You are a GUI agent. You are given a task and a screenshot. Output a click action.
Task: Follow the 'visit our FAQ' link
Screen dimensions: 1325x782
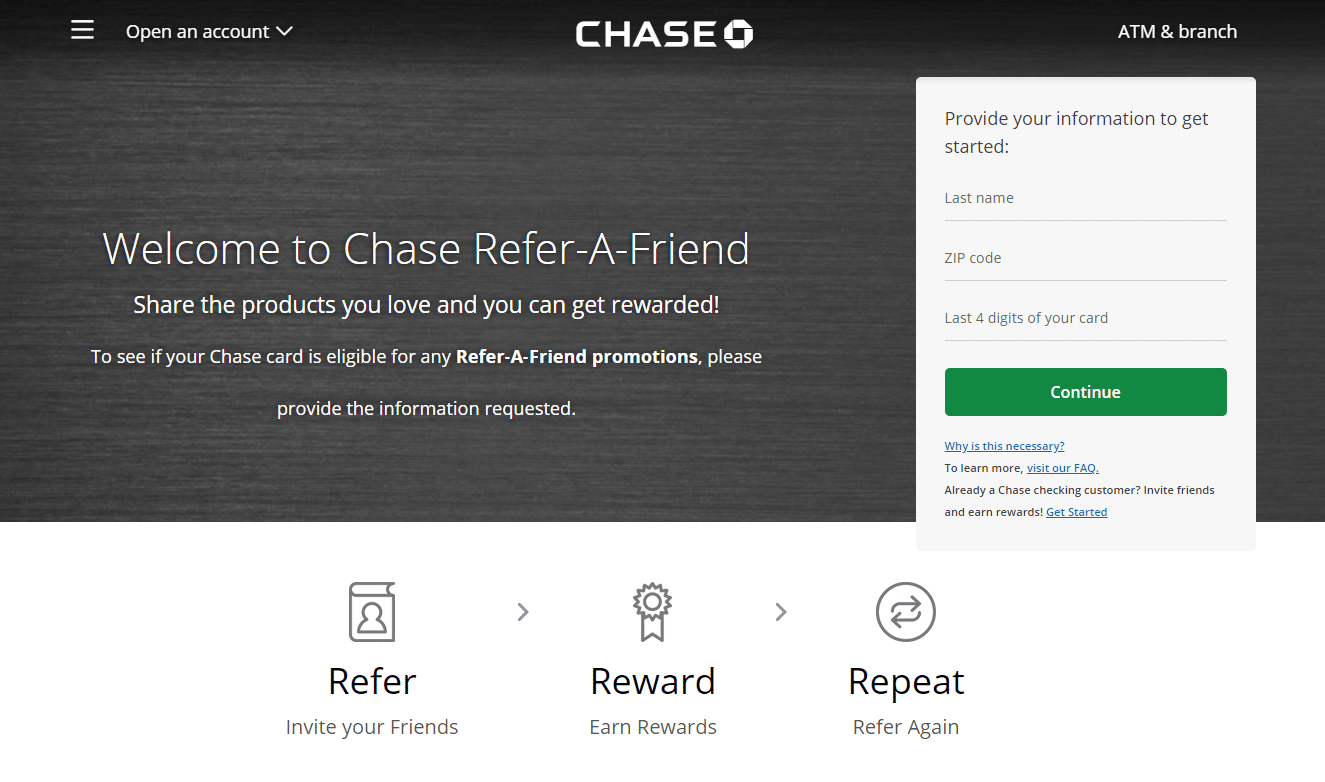pyautogui.click(x=1062, y=468)
